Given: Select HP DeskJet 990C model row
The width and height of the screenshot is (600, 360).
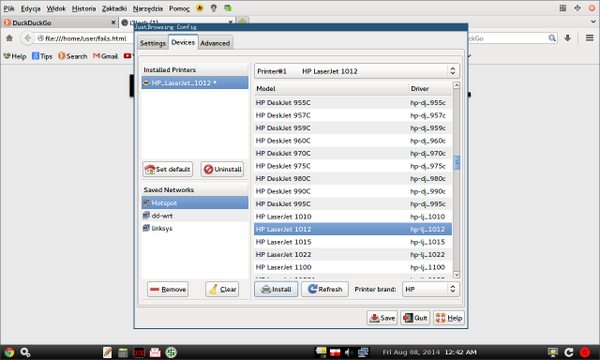Looking at the screenshot, I should click(x=353, y=191).
